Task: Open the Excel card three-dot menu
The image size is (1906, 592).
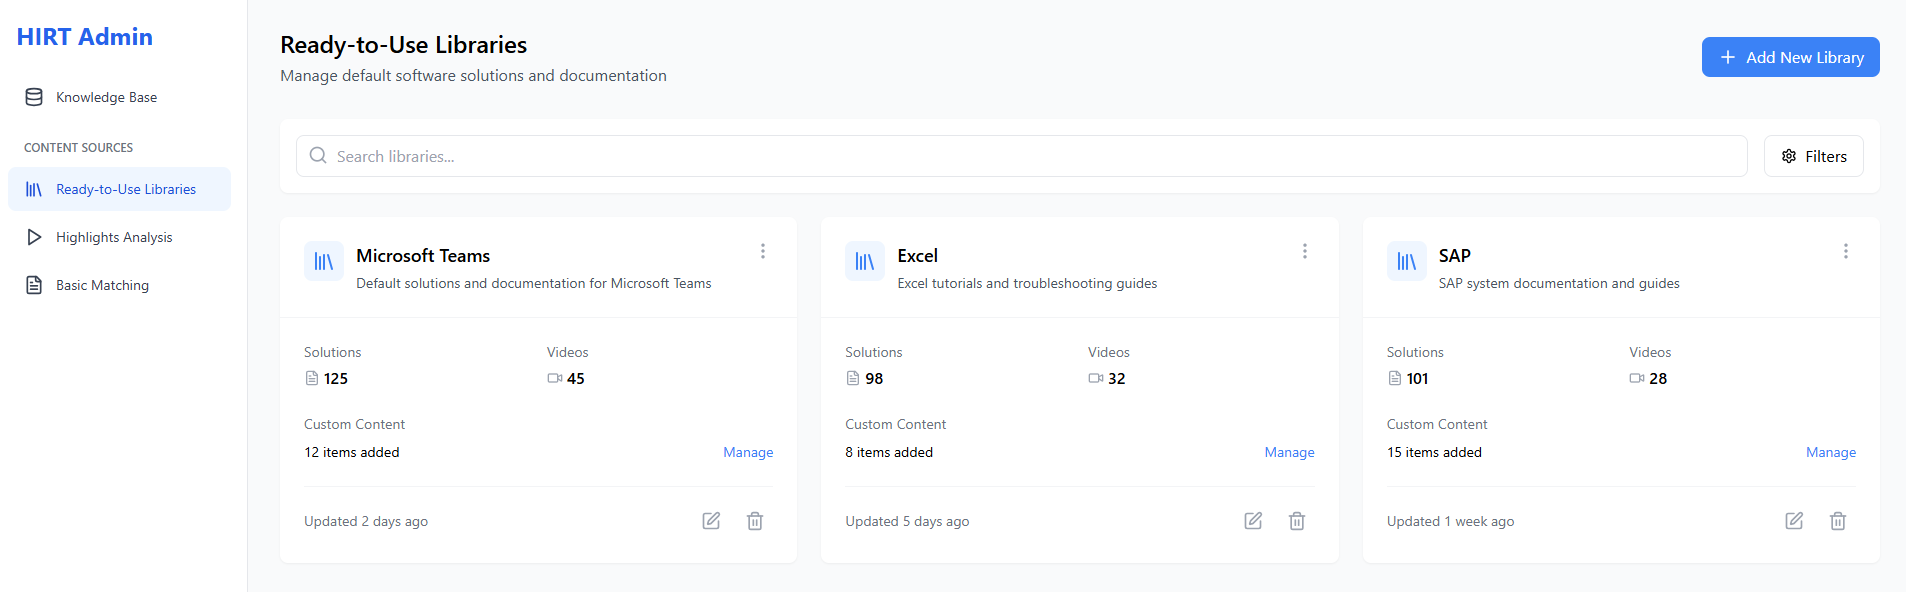Action: 1304,251
